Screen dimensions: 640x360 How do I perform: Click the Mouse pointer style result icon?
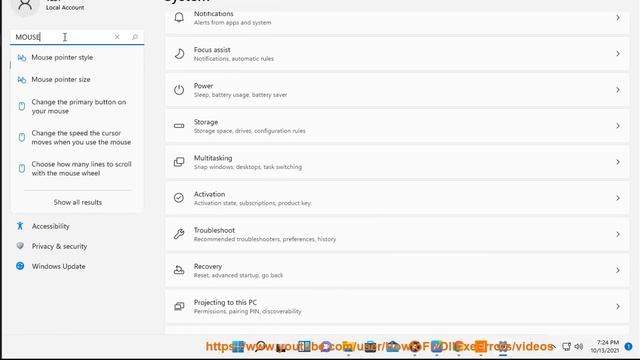pyautogui.click(x=22, y=58)
